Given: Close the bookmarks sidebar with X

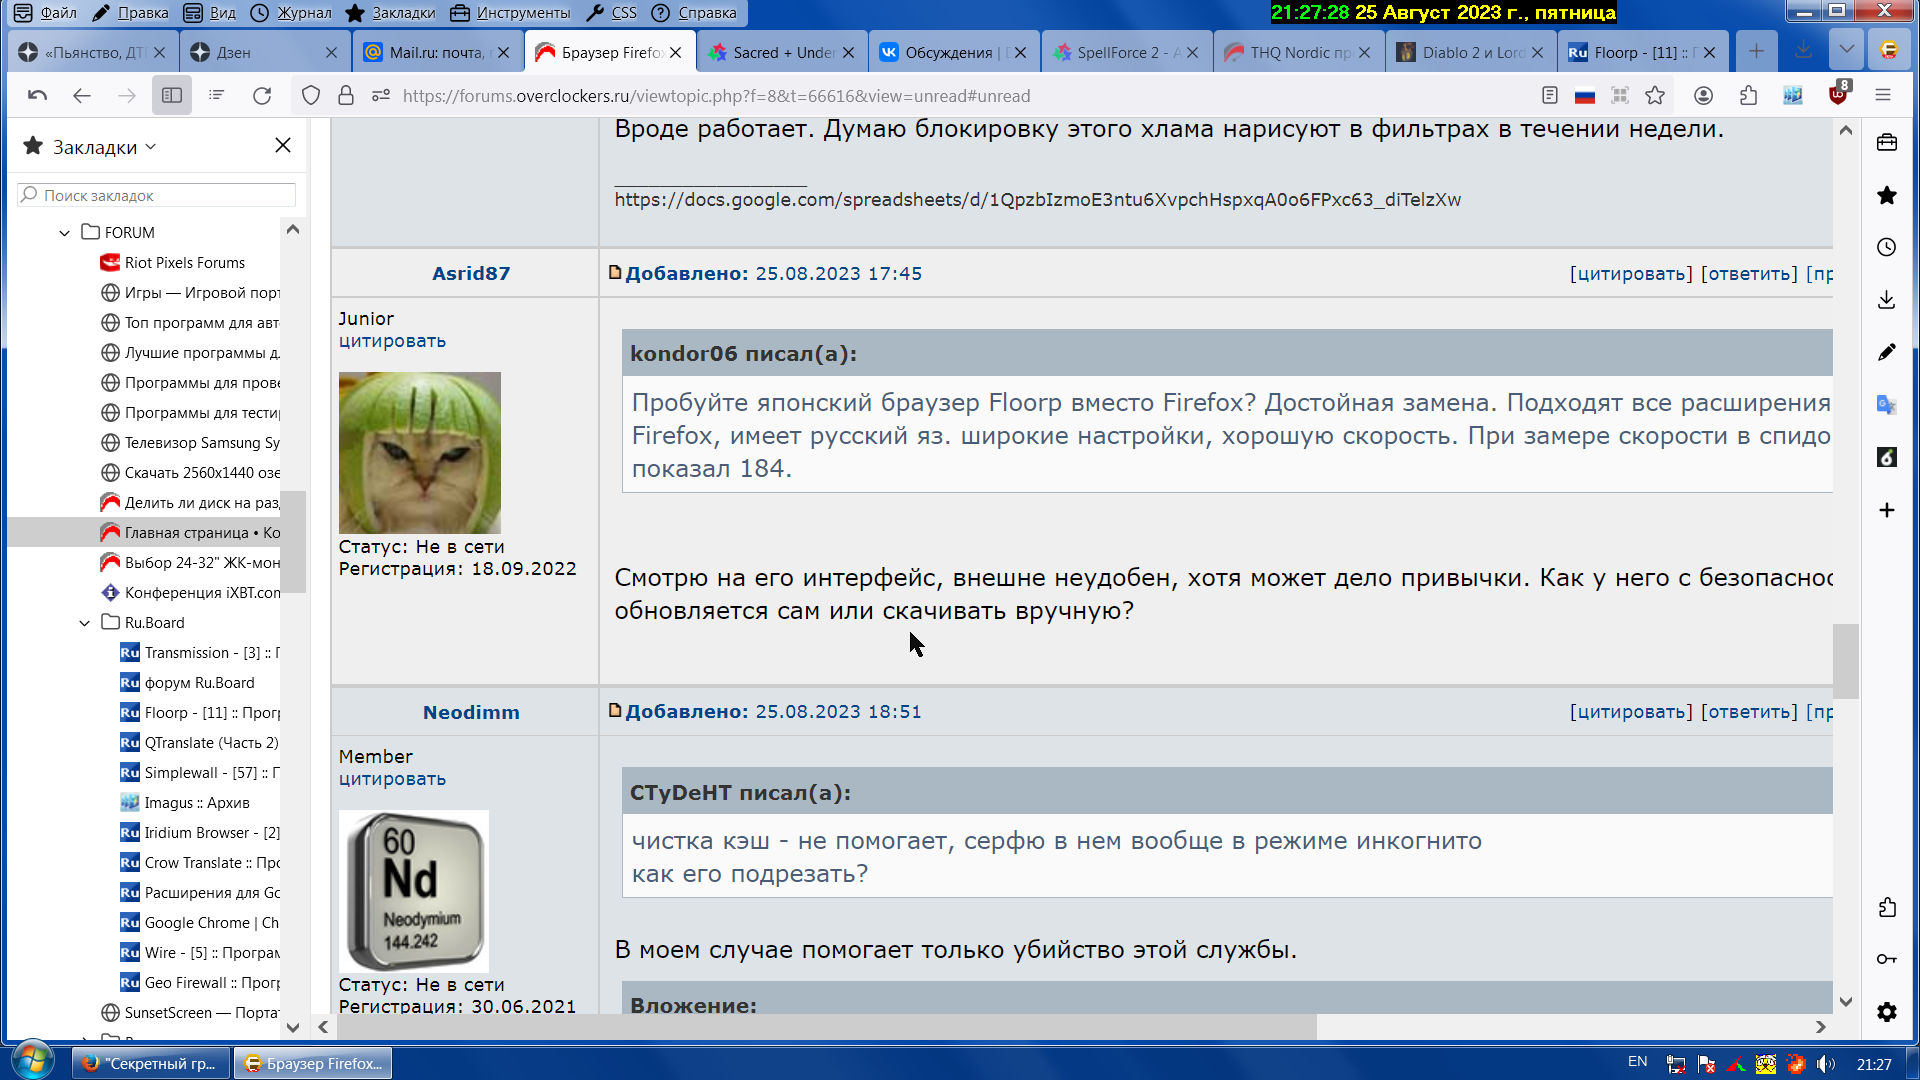Looking at the screenshot, I should [x=283, y=146].
